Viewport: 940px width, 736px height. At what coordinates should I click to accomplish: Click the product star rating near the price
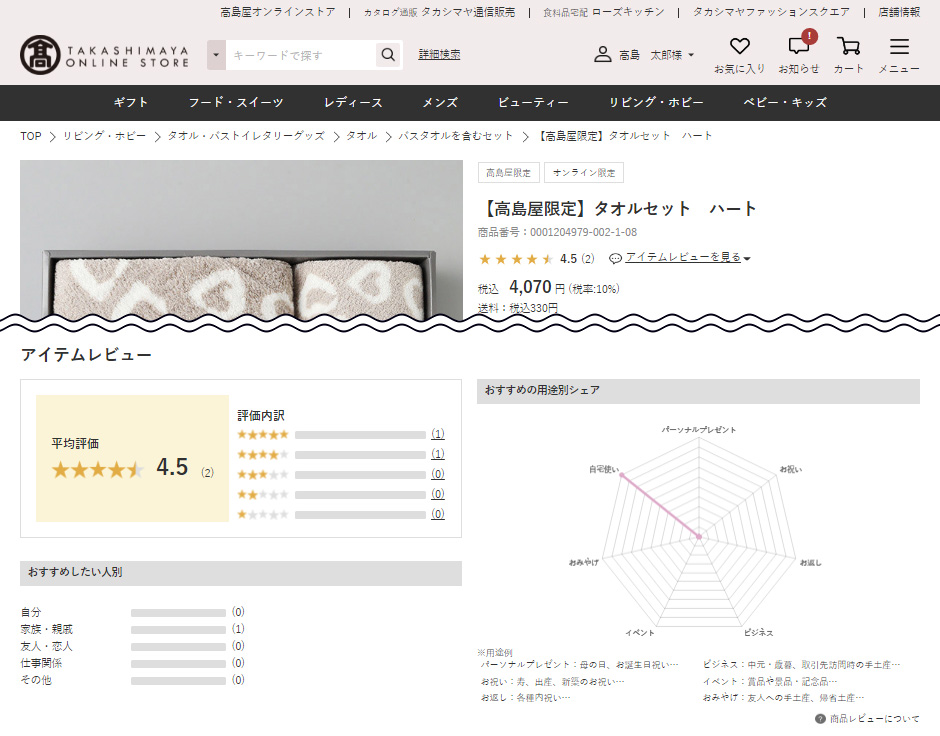[516, 259]
